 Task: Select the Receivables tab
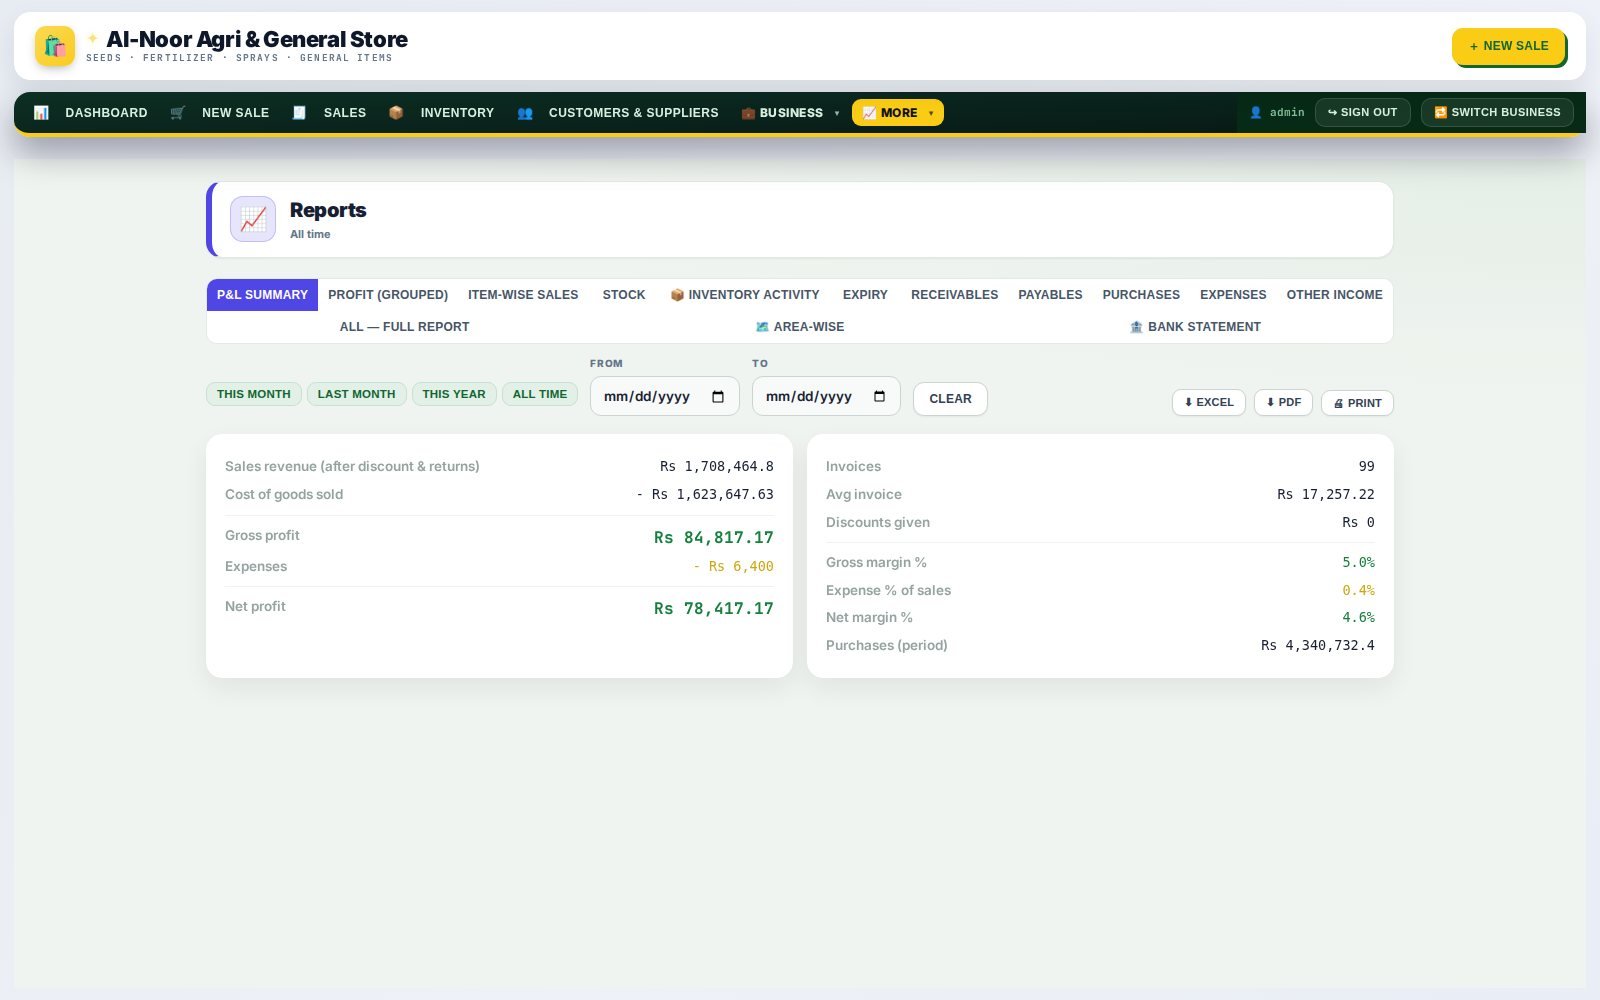[x=954, y=295]
